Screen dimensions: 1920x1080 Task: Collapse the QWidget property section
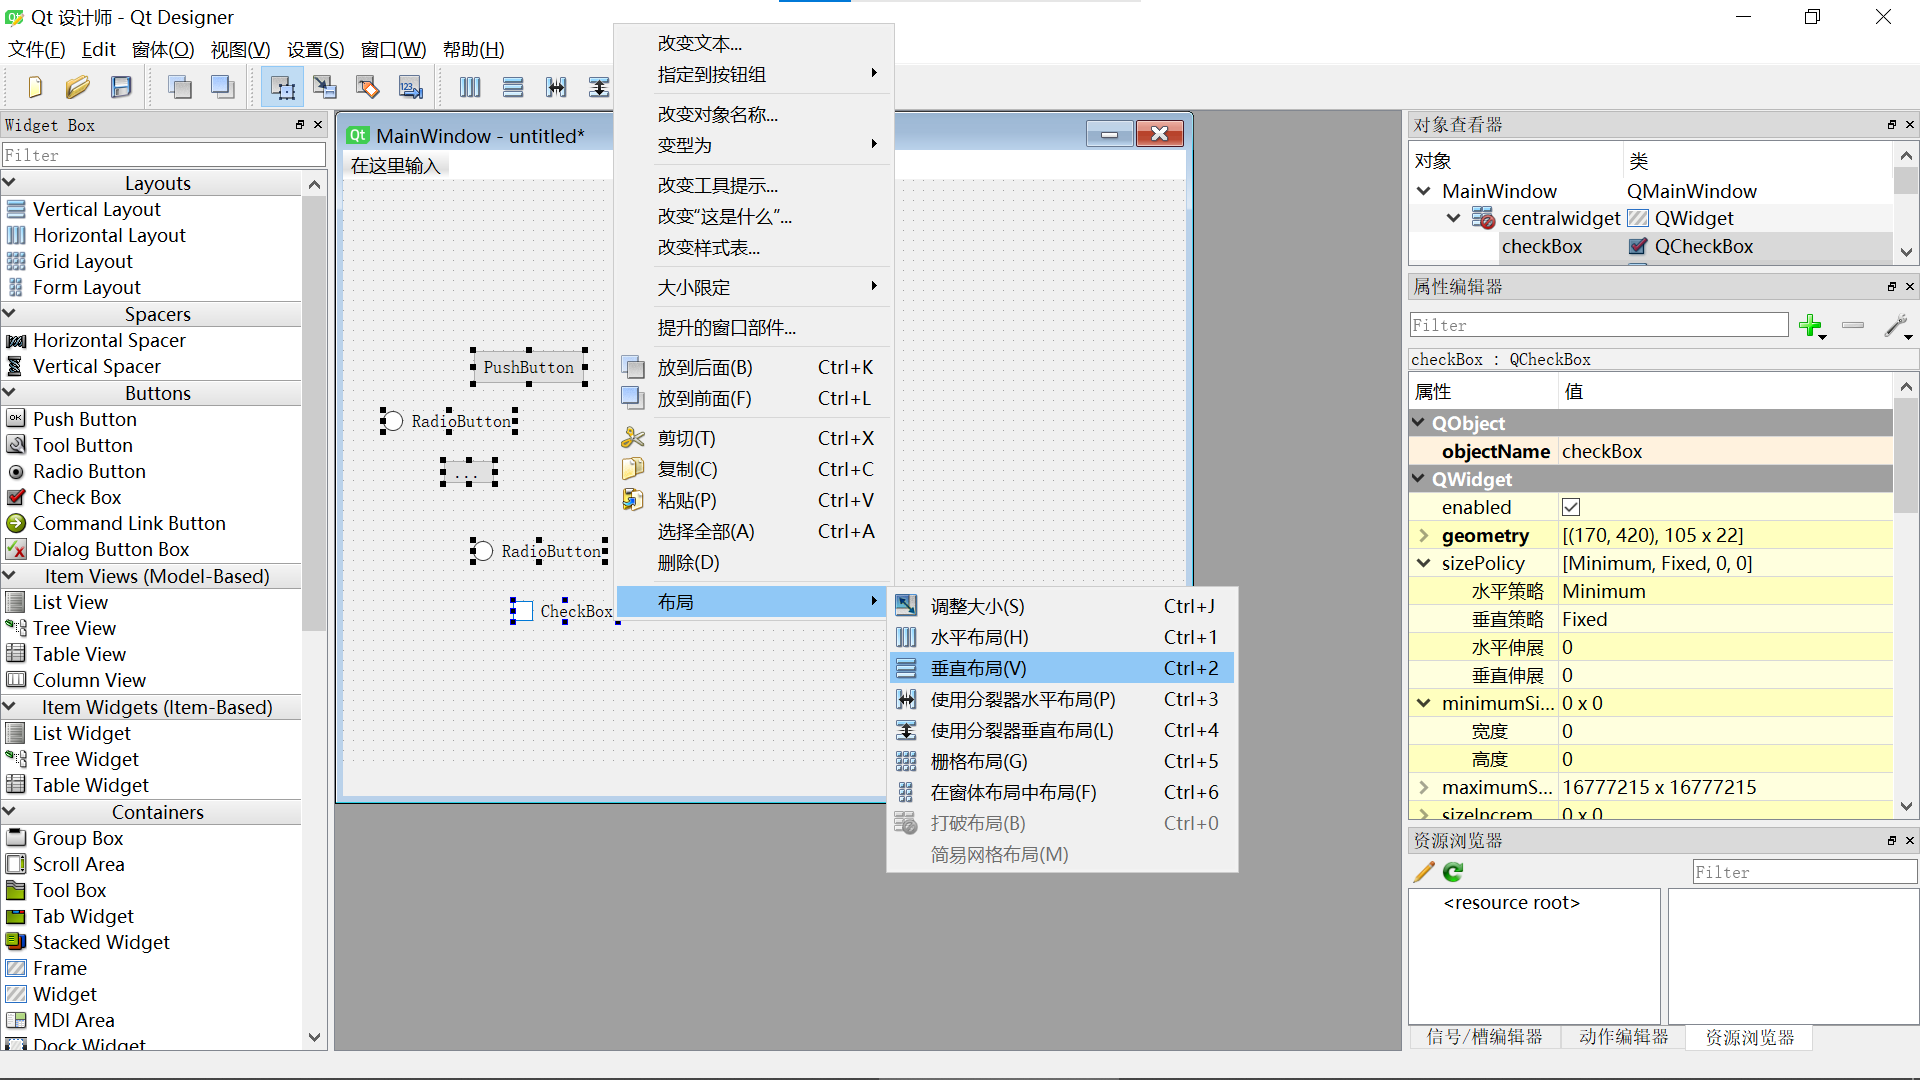(x=1421, y=479)
